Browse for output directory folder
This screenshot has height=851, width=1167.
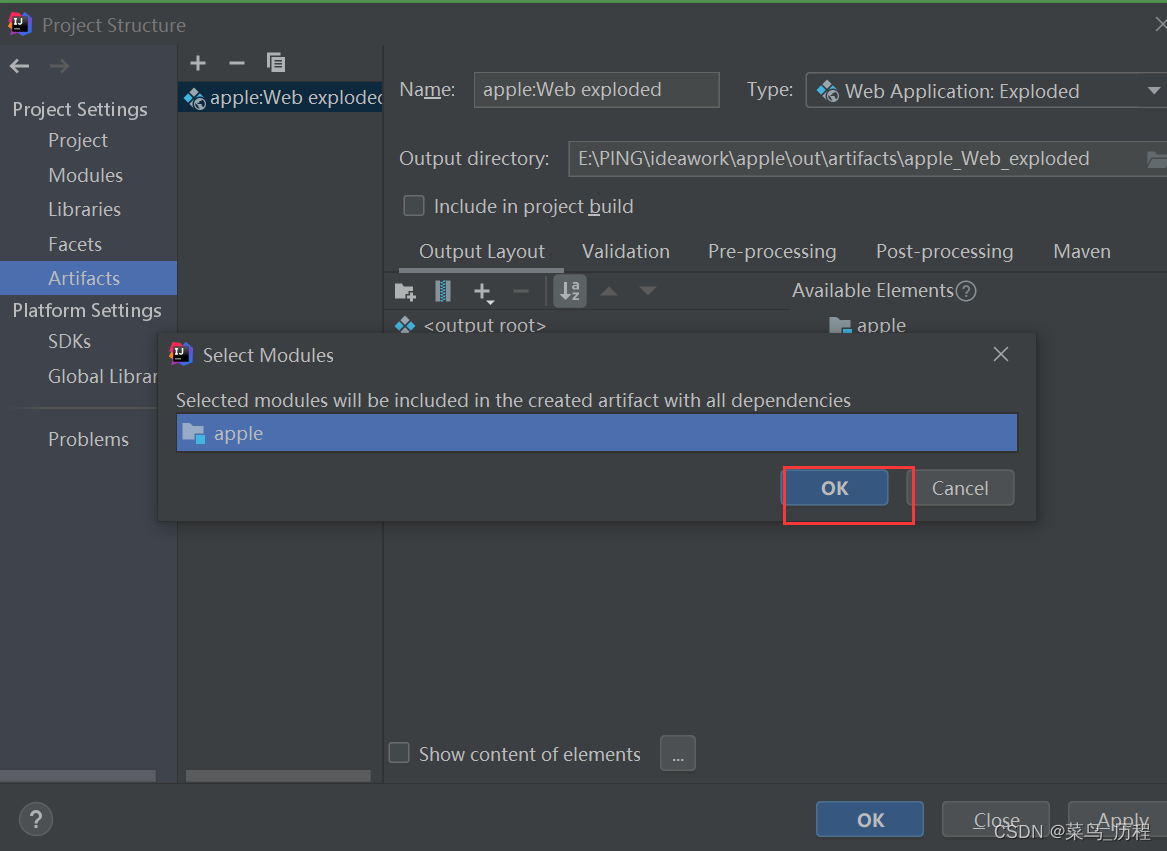1155,158
